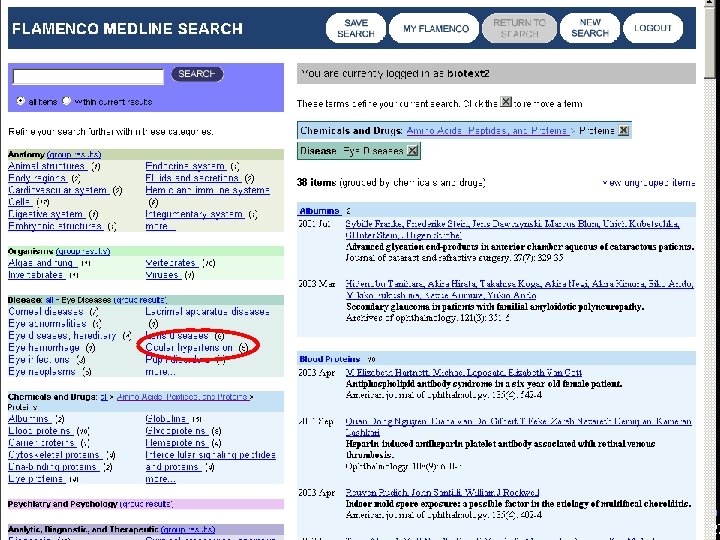This screenshot has height=540, width=720.
Task: Log out with the Logout button
Action: (652, 28)
